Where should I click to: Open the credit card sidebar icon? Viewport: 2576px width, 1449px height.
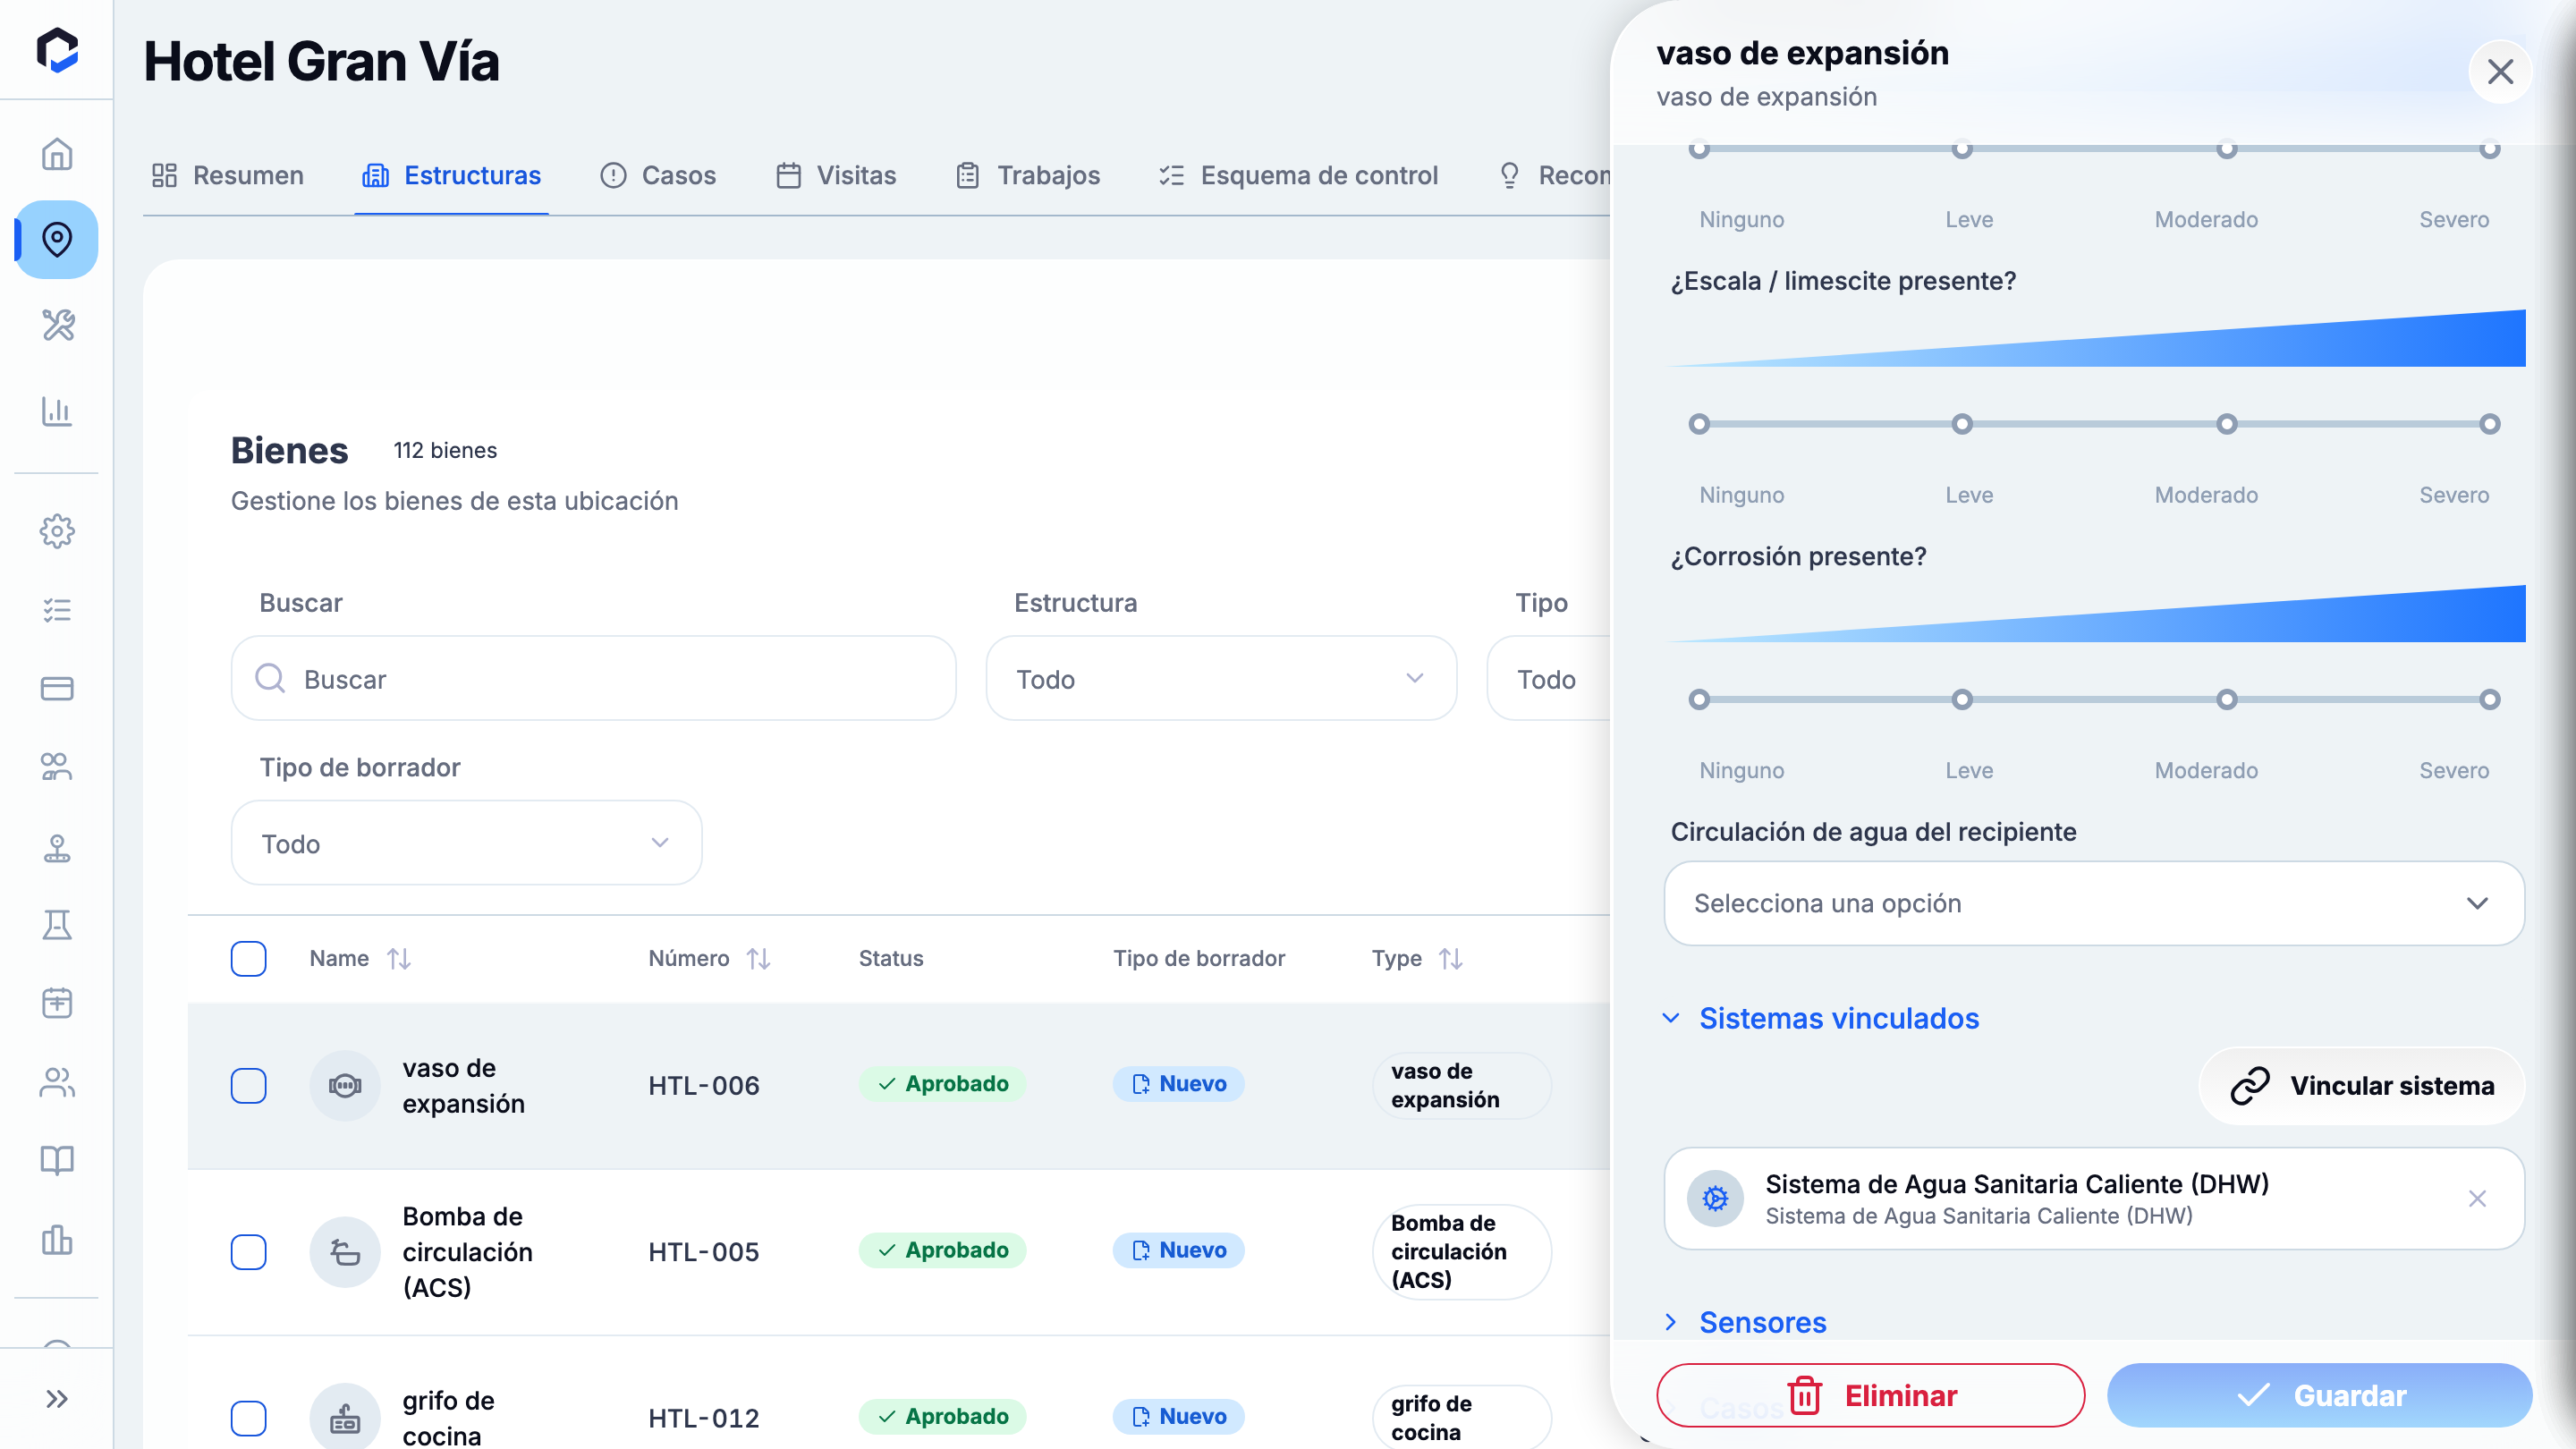[x=57, y=688]
